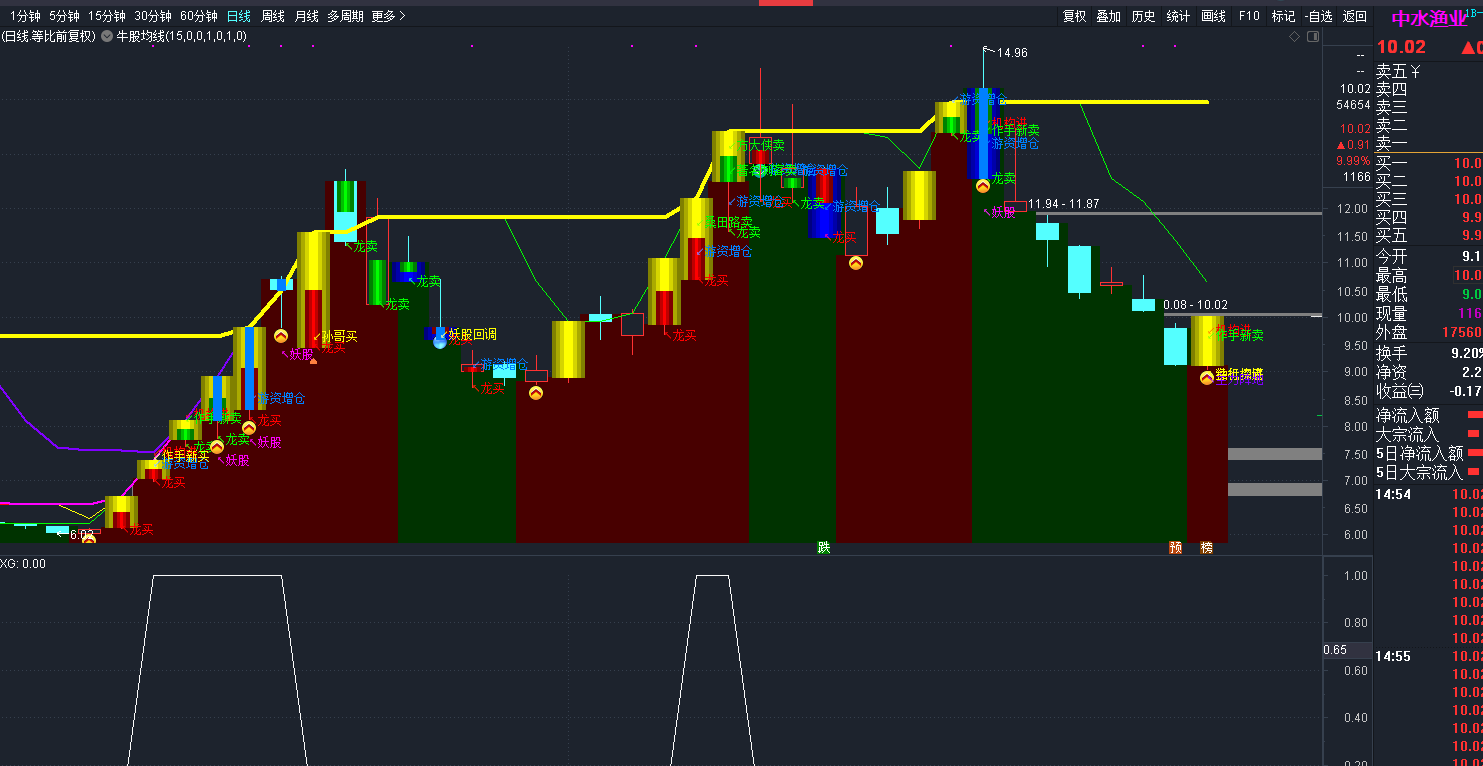Screen dimensions: 1483x766
Task: Click the 现量 current volume row
Action: [x=1429, y=314]
